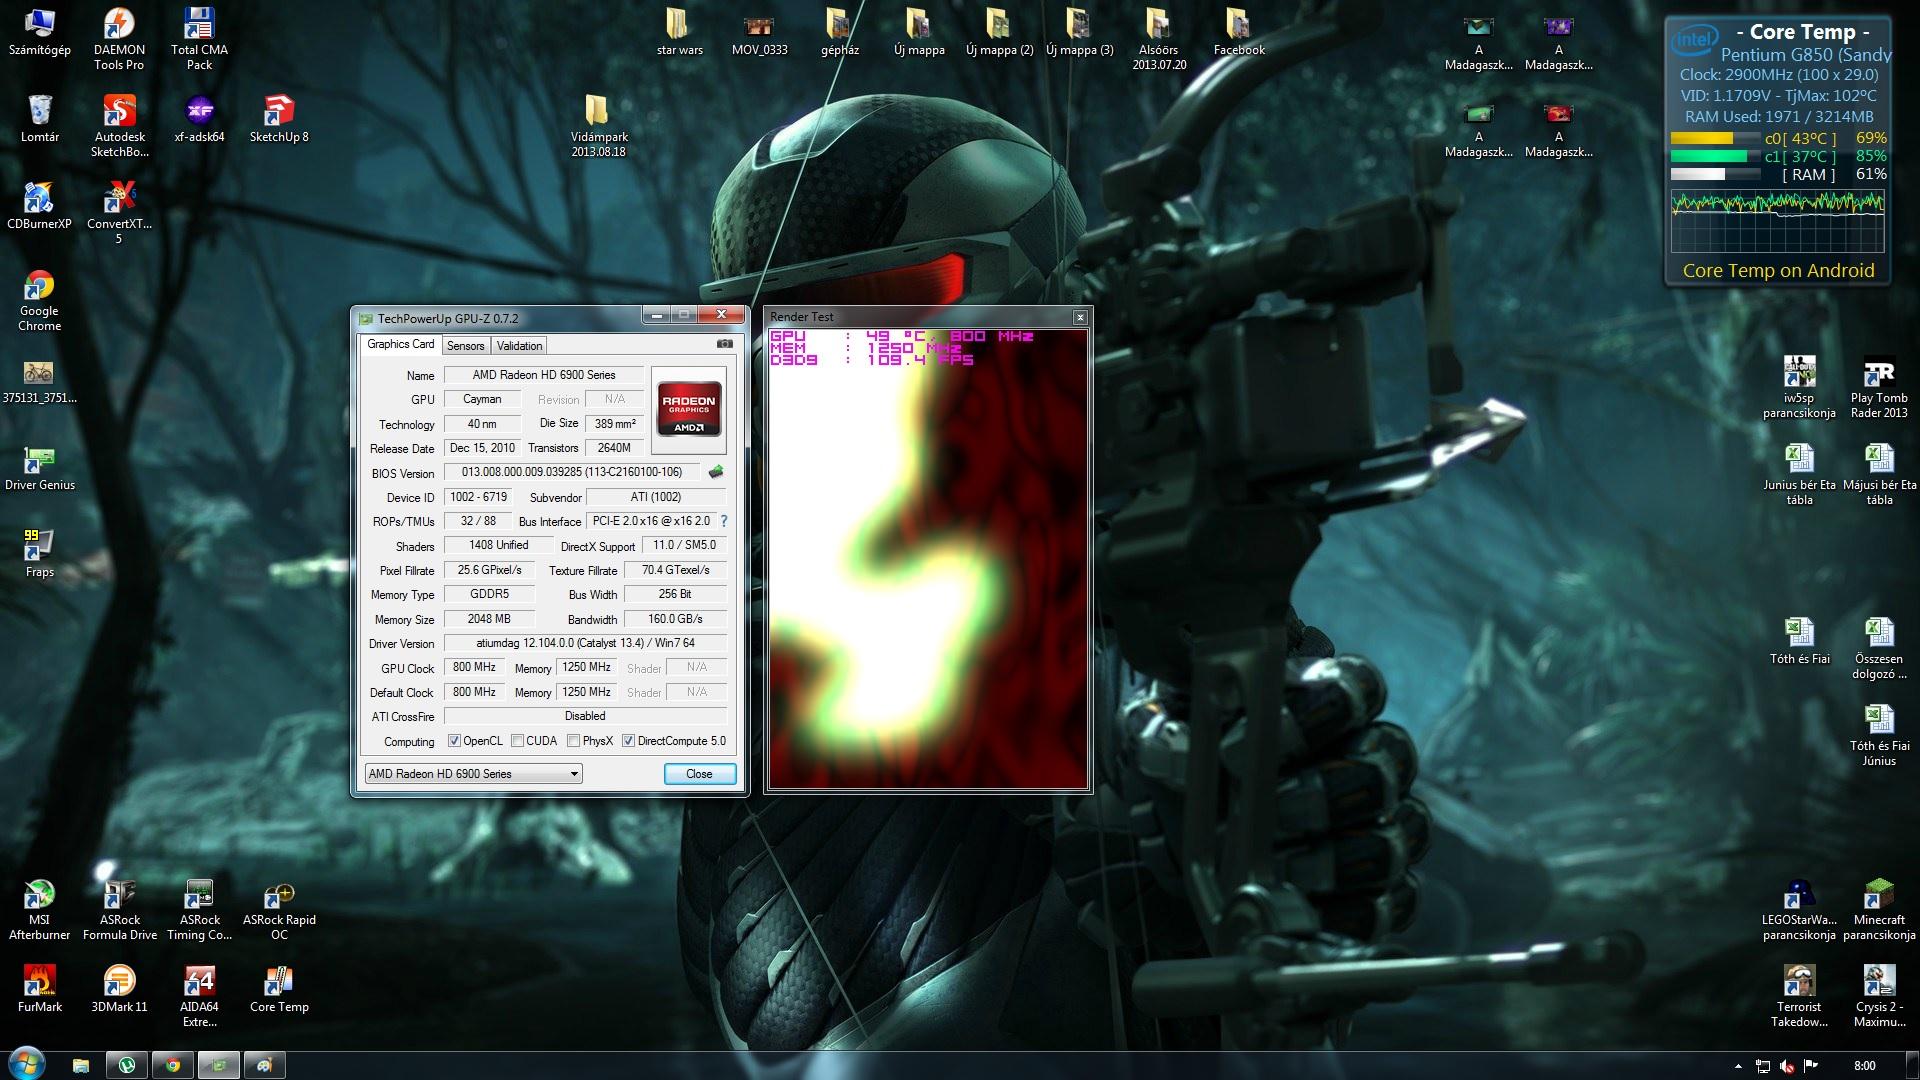Open Fraps desktop icon
The height and width of the screenshot is (1080, 1920).
(x=39, y=548)
